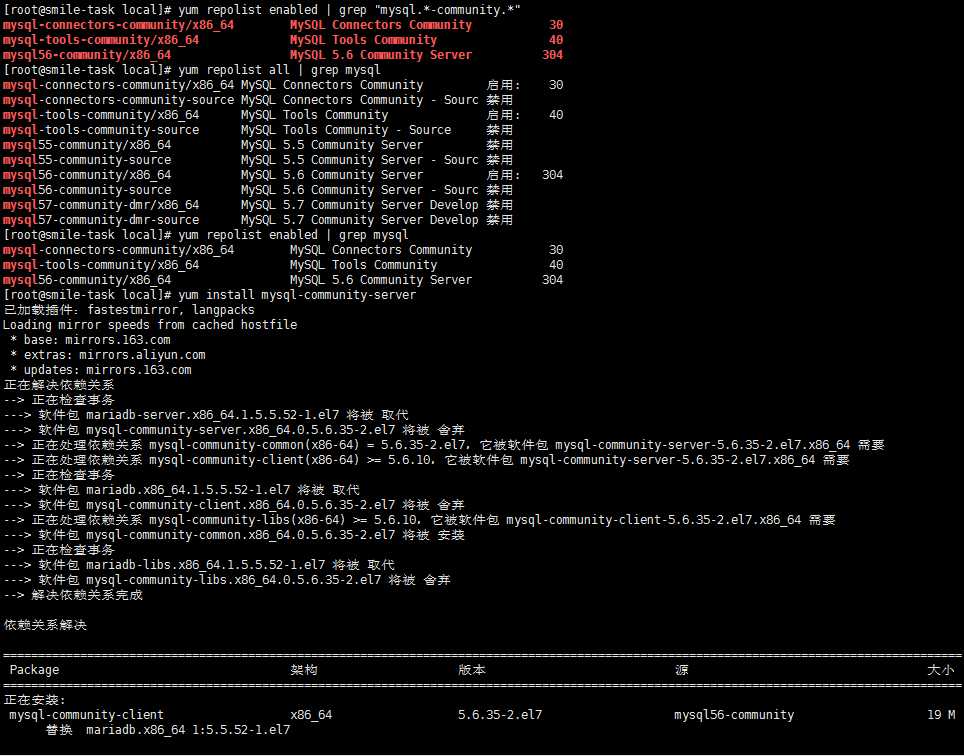Click the '替换 mariadb.x86_64 1:5.5.52-1.el7' line

click(x=168, y=730)
